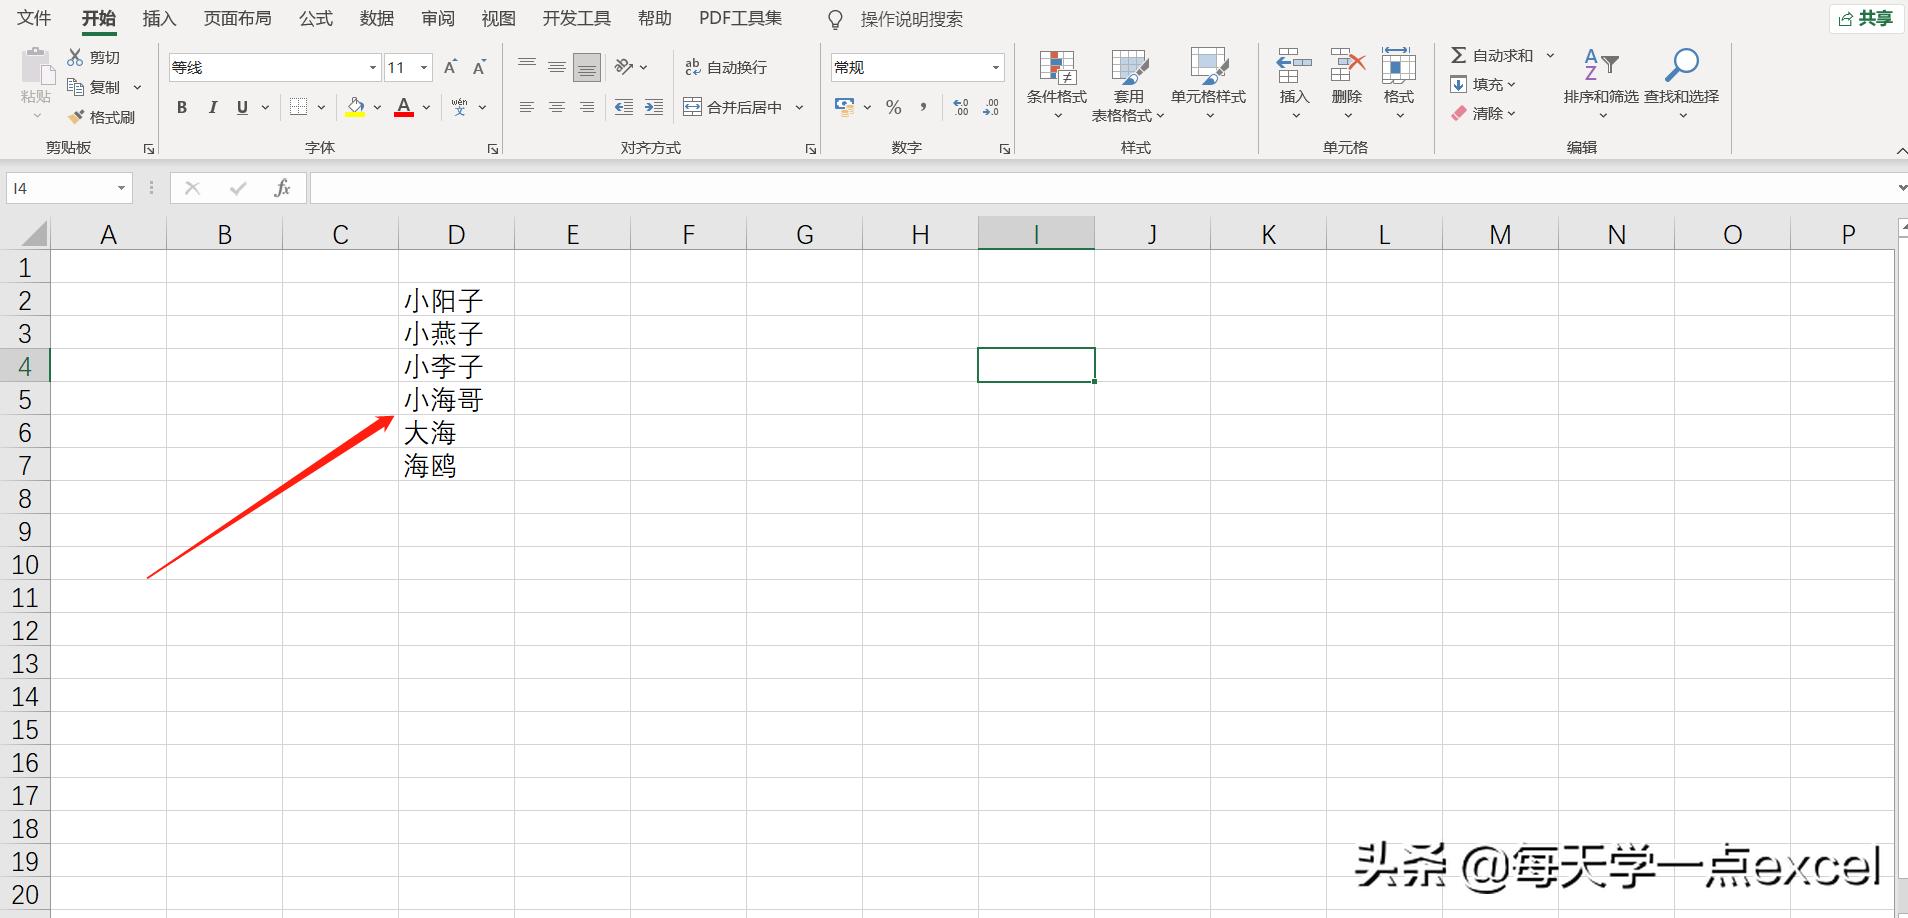The image size is (1908, 918).
Task: Click the Delete cells (删除) icon
Action: pos(1347,66)
